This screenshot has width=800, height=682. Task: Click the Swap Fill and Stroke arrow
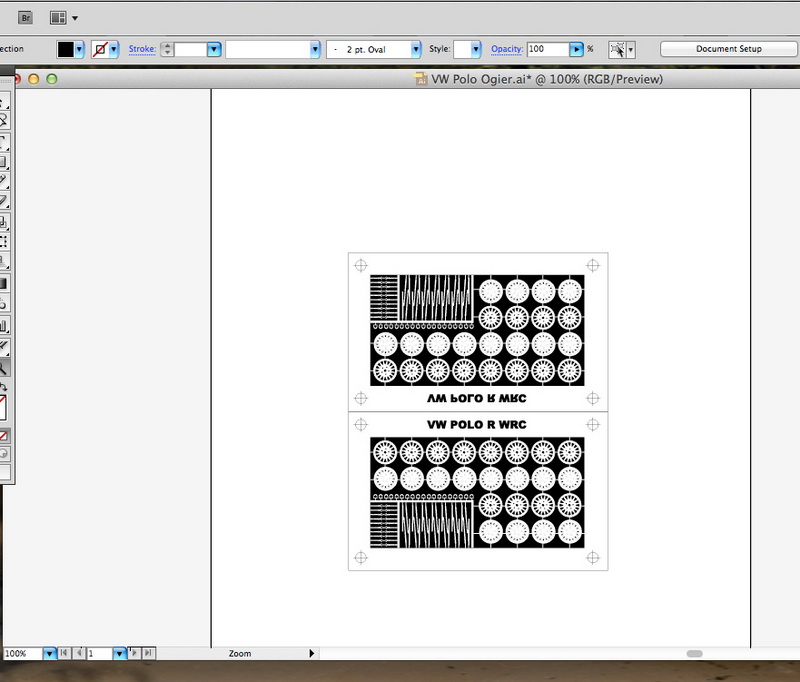coord(3,387)
